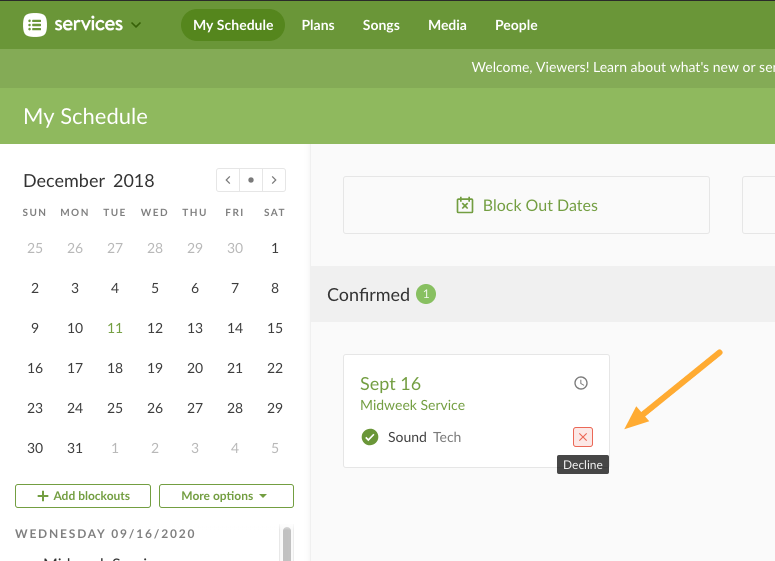The height and width of the screenshot is (561, 775).
Task: Expand the services app switcher chevron
Action: point(136,25)
